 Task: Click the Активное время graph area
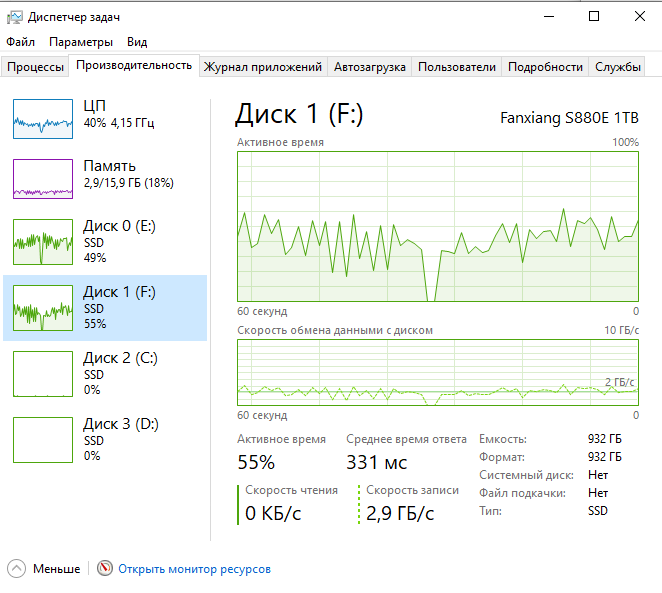click(438, 226)
